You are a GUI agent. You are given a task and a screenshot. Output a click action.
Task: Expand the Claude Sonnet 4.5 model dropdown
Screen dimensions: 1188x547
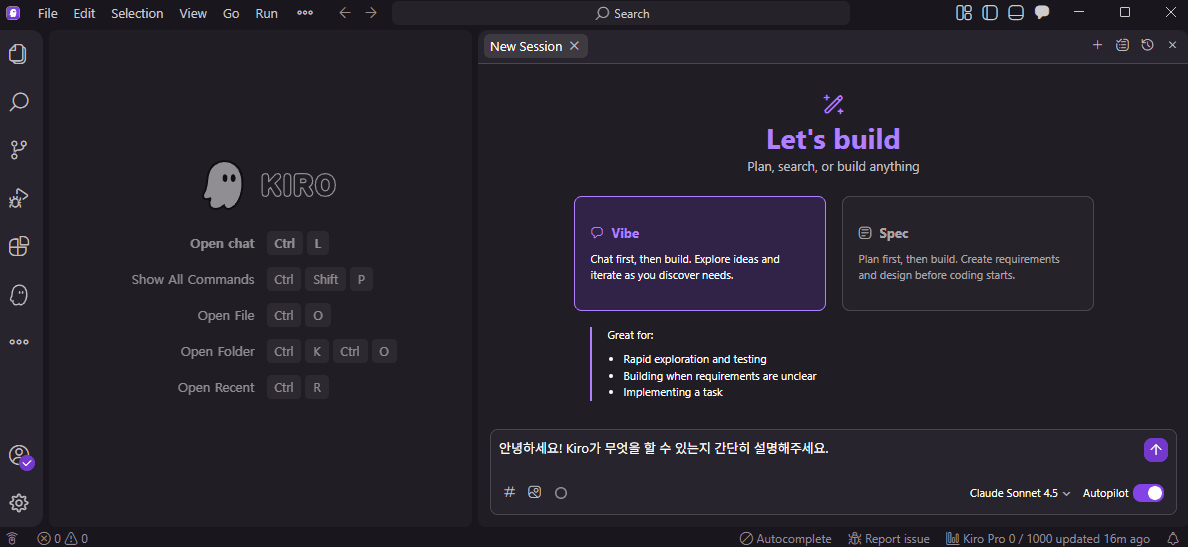point(1019,493)
